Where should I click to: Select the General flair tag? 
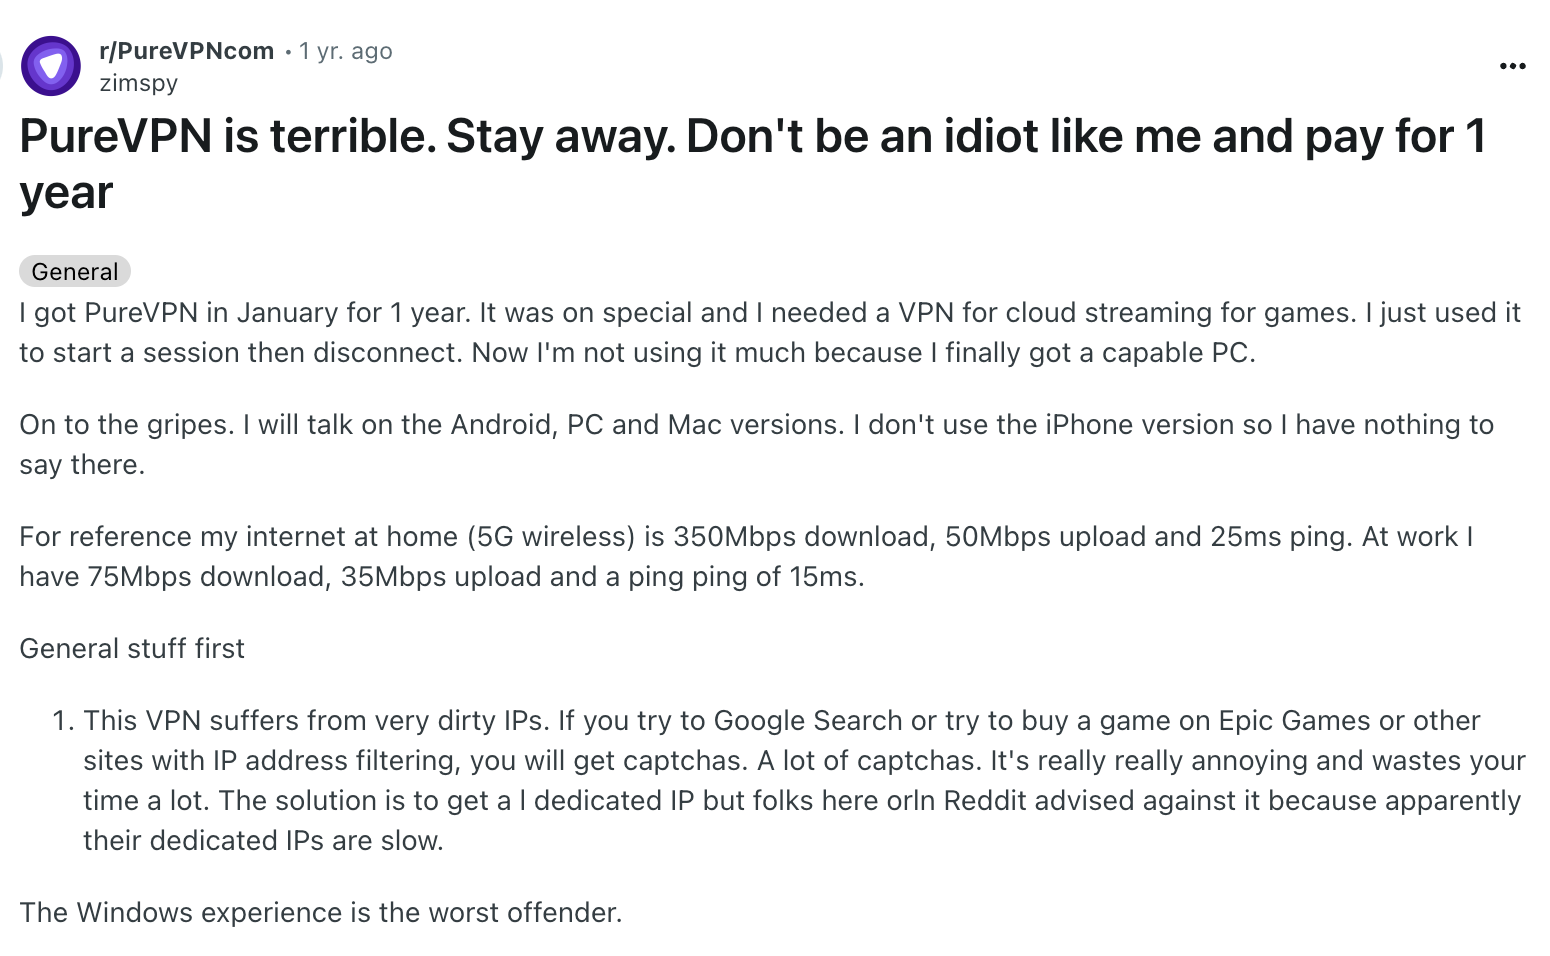[x=75, y=271]
